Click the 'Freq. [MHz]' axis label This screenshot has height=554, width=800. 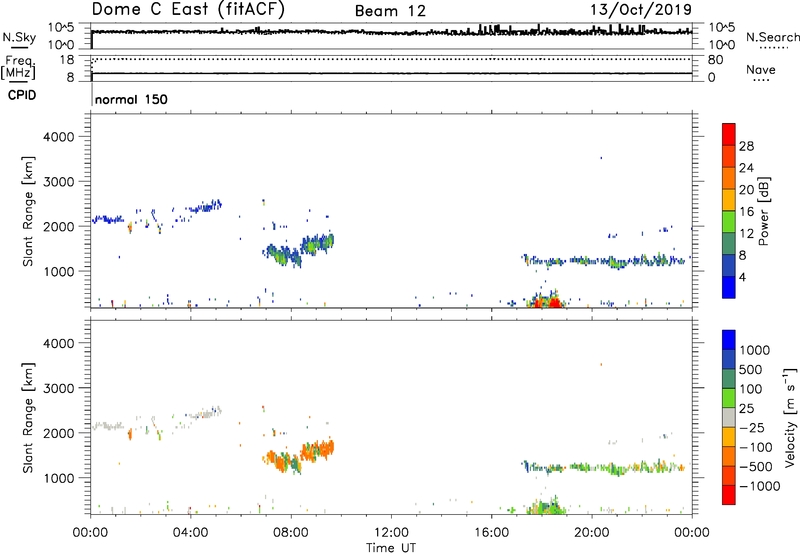click(x=18, y=67)
